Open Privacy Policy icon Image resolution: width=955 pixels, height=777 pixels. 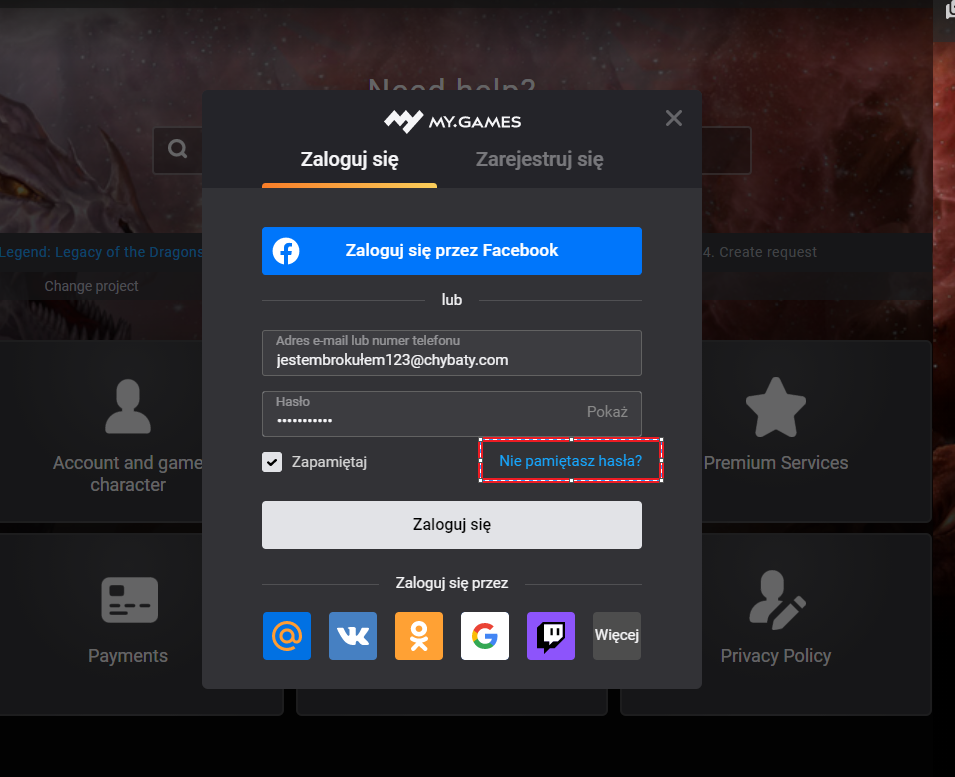click(x=777, y=600)
